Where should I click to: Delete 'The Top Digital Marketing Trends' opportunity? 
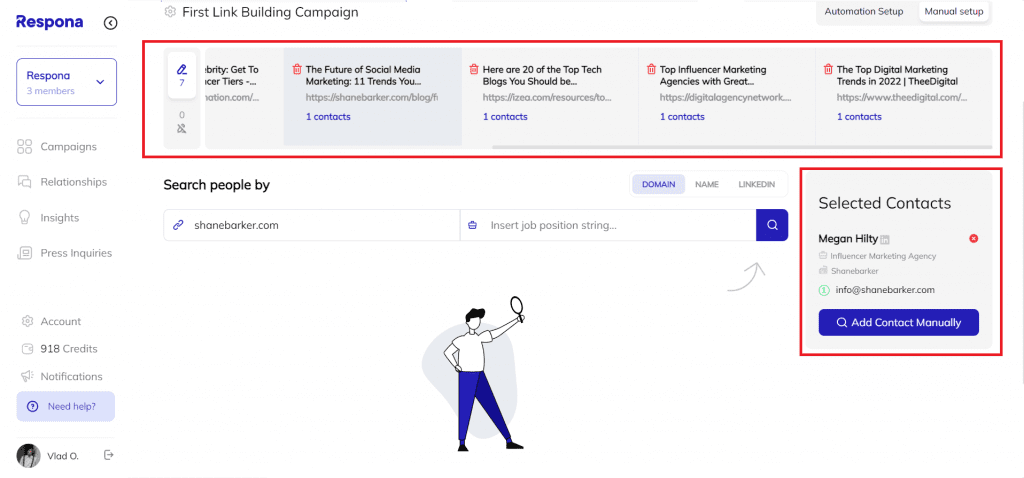click(x=828, y=69)
